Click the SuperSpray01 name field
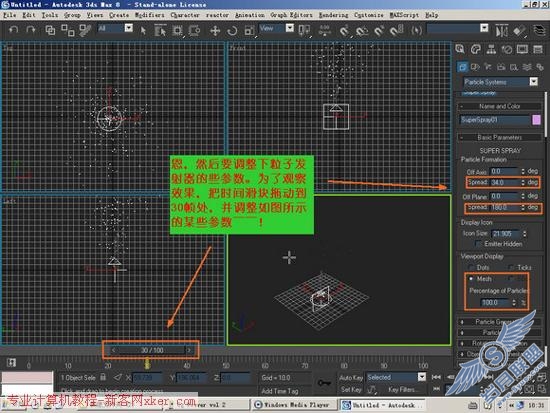Image resolution: width=550 pixels, height=413 pixels. point(495,120)
